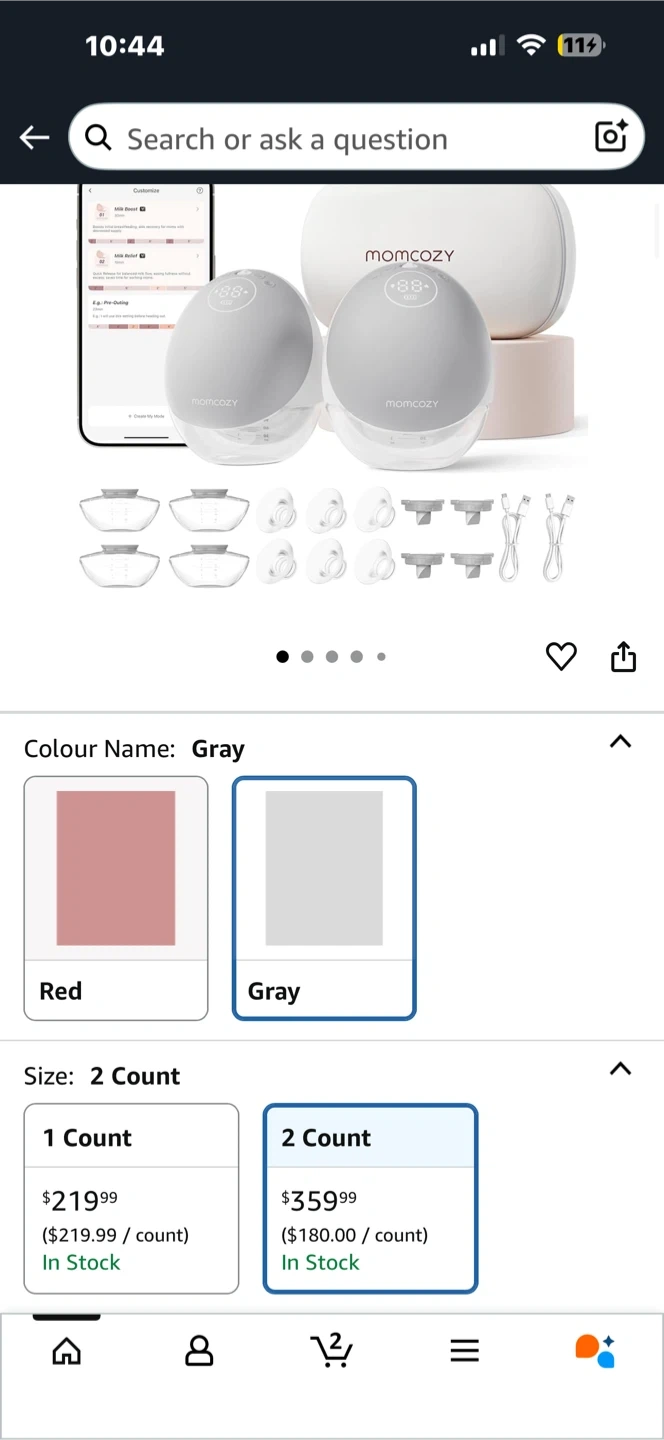Tap the share icon
This screenshot has height=1440, width=664.
click(x=623, y=656)
